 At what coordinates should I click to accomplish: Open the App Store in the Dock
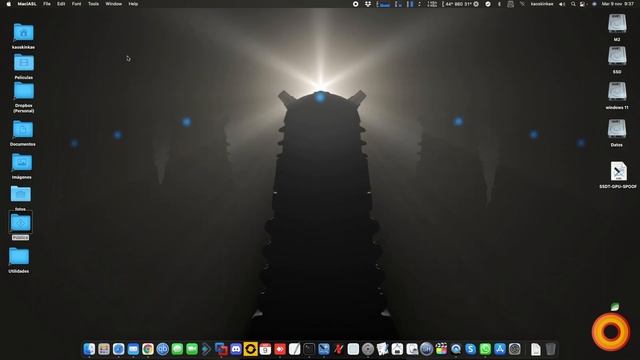[500, 349]
